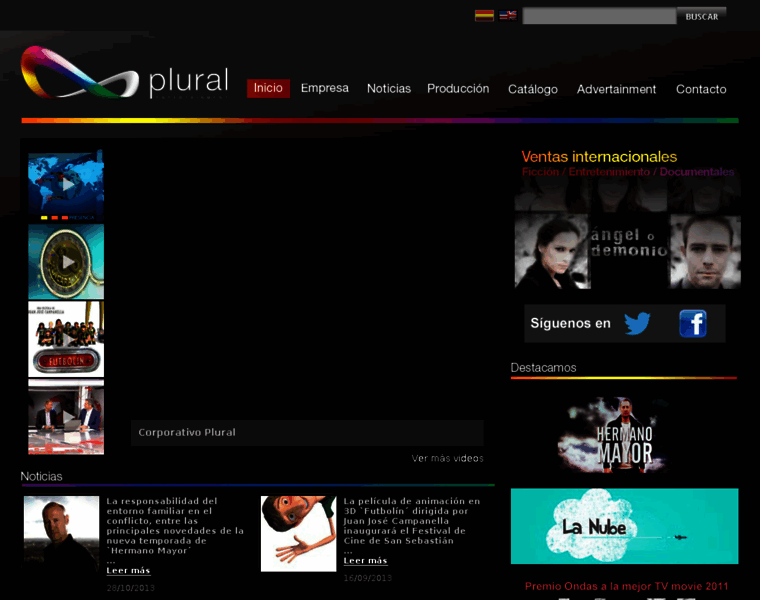The width and height of the screenshot is (760, 600).
Task: Click the Ficción / Entretenimiento / Documentales subtitle
Action: pyautogui.click(x=628, y=172)
